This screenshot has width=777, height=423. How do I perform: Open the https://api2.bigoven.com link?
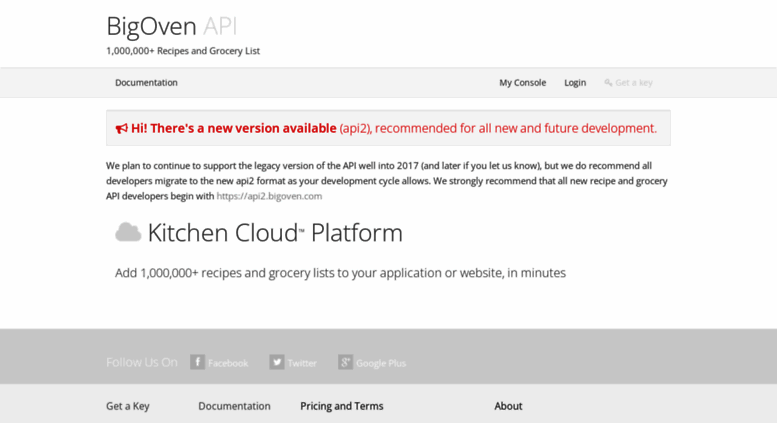pos(269,196)
